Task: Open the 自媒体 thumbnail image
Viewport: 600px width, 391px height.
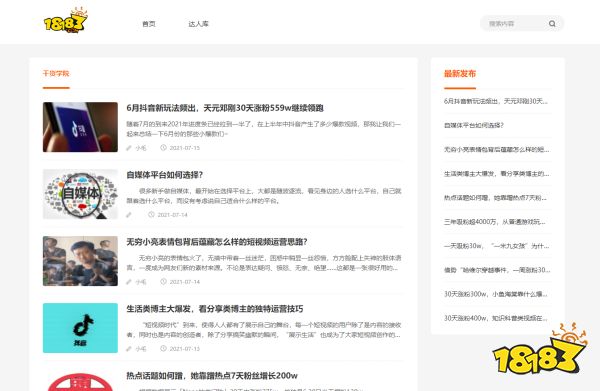Action: point(80,194)
